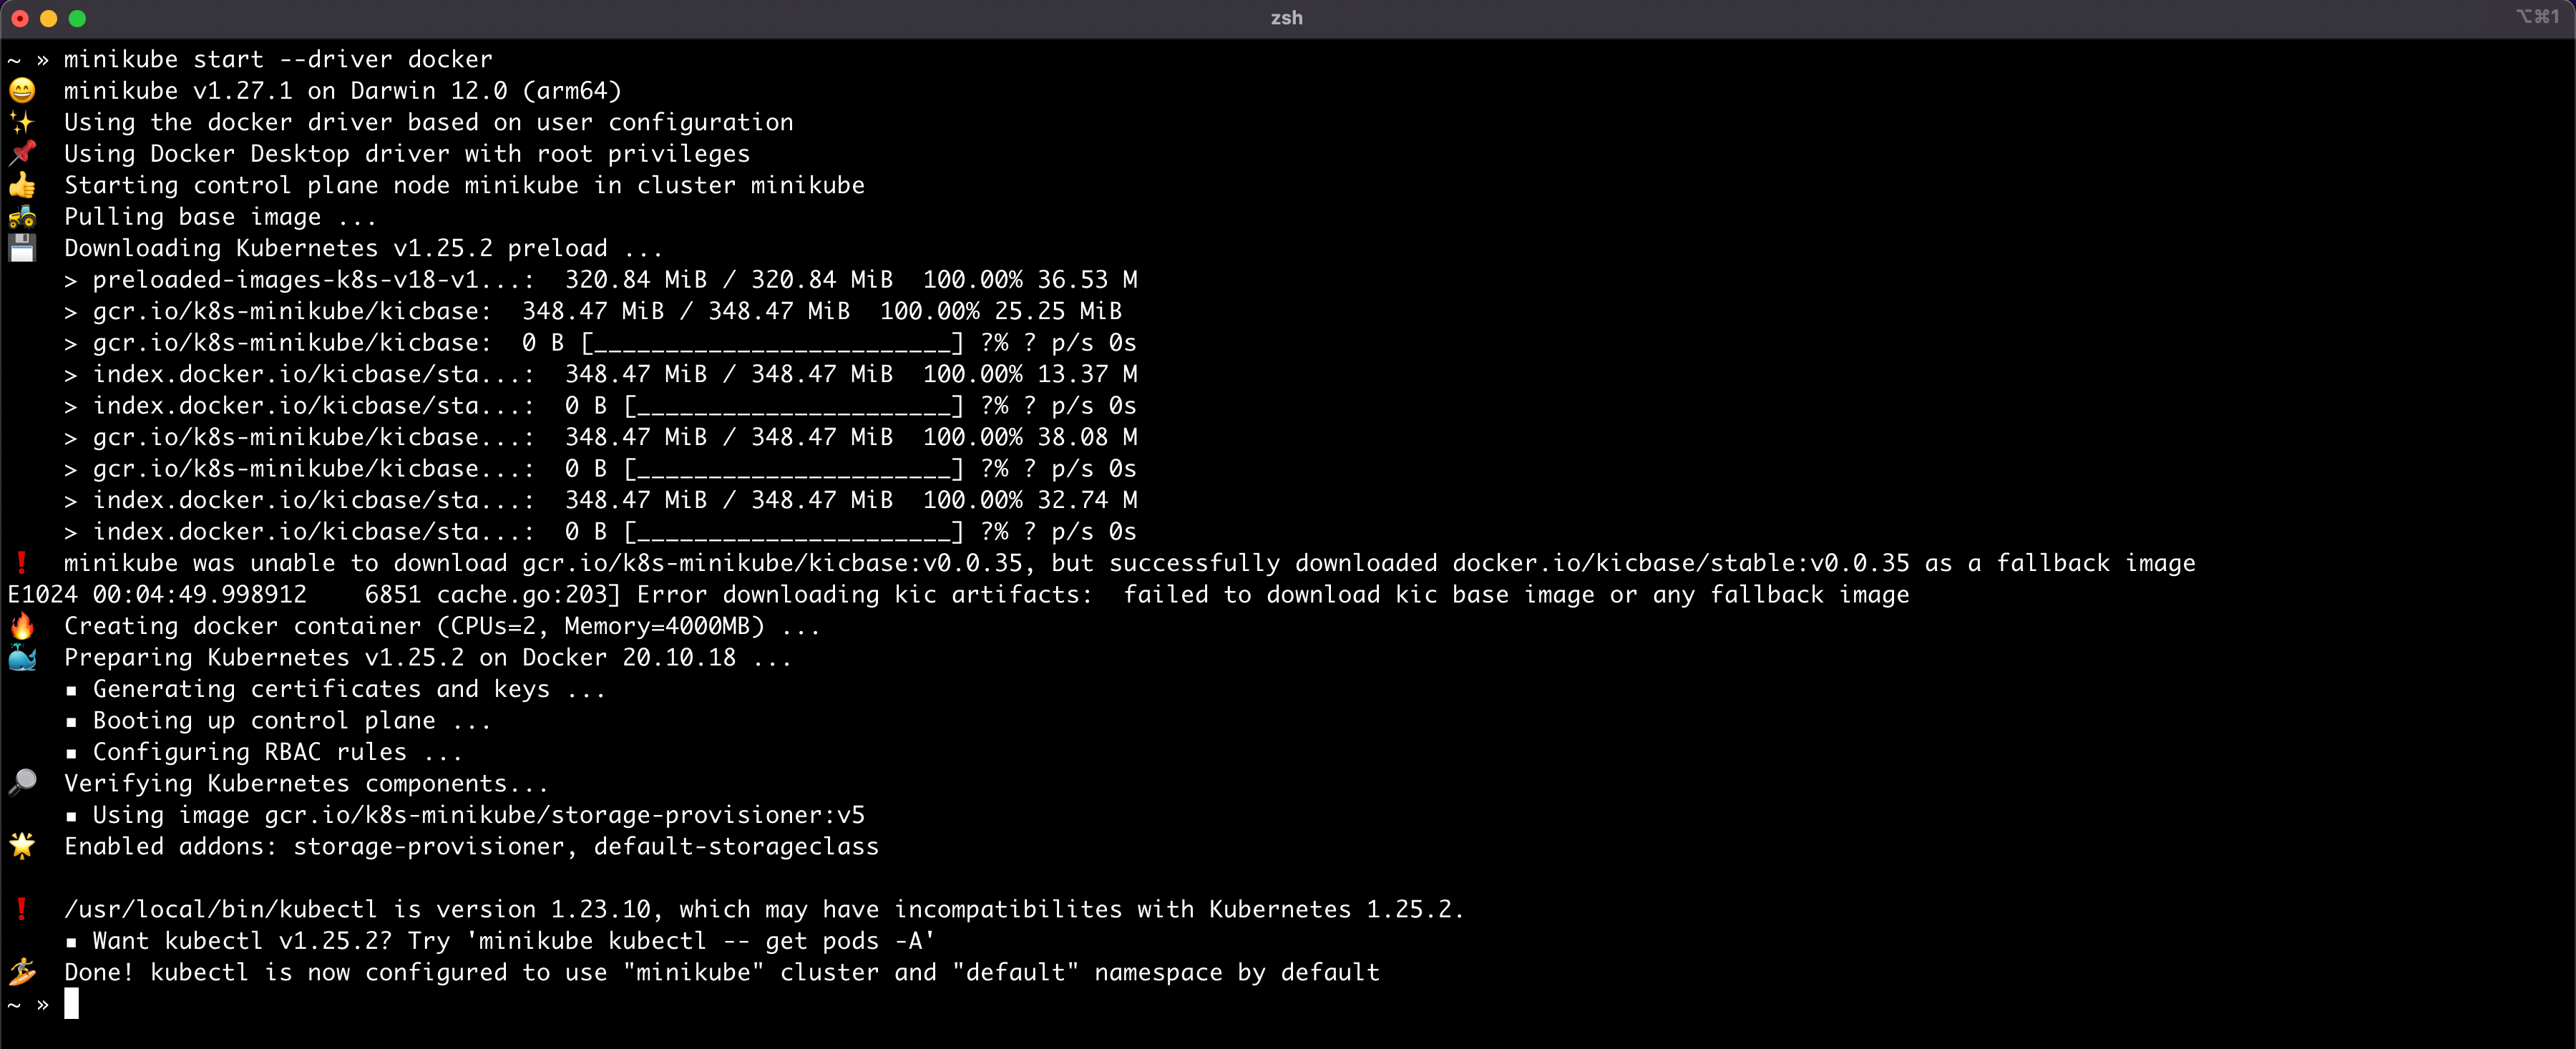Click the 'preloaded-images-k8s-v18-v1...' download line
Image resolution: width=2576 pixels, height=1049 pixels.
601,280
